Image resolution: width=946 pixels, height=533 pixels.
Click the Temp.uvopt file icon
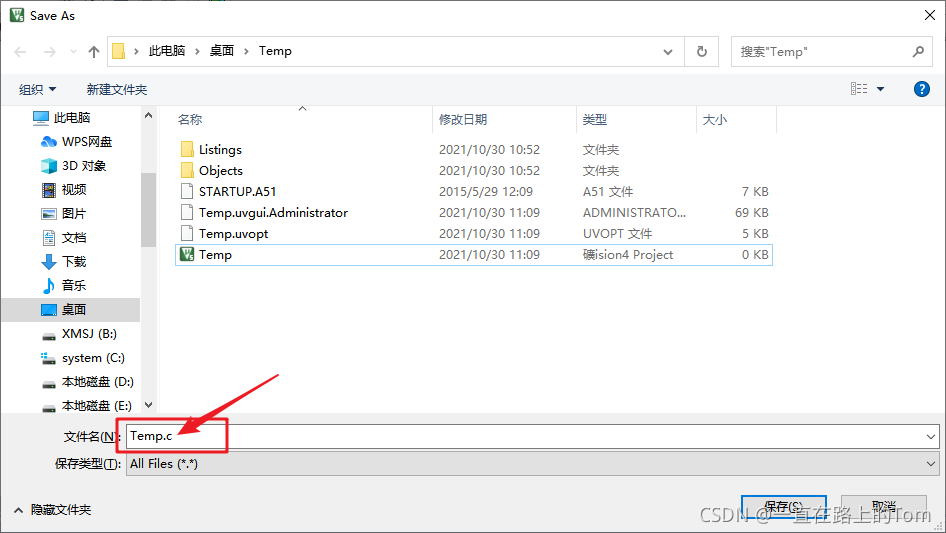click(187, 234)
